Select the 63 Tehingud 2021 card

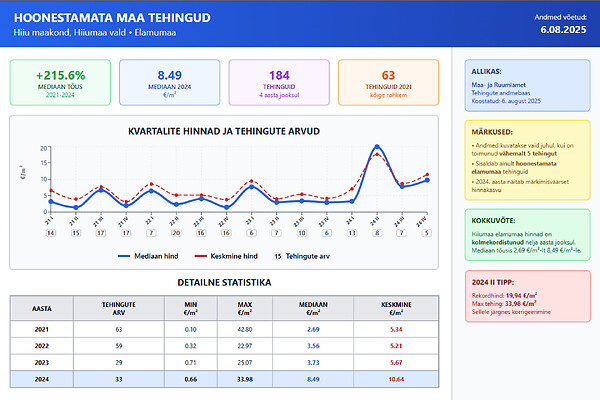(388, 83)
